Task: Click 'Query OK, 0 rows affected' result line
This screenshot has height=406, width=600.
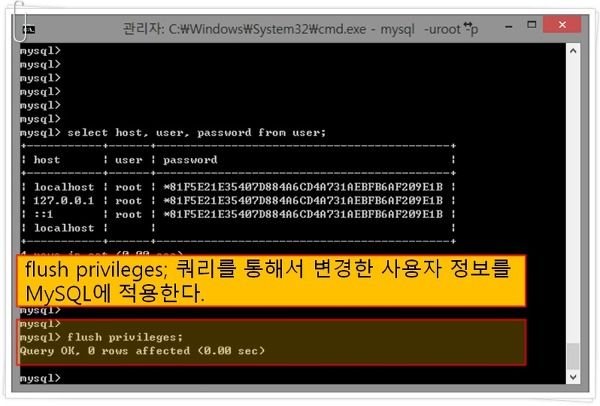Action: tap(142, 351)
